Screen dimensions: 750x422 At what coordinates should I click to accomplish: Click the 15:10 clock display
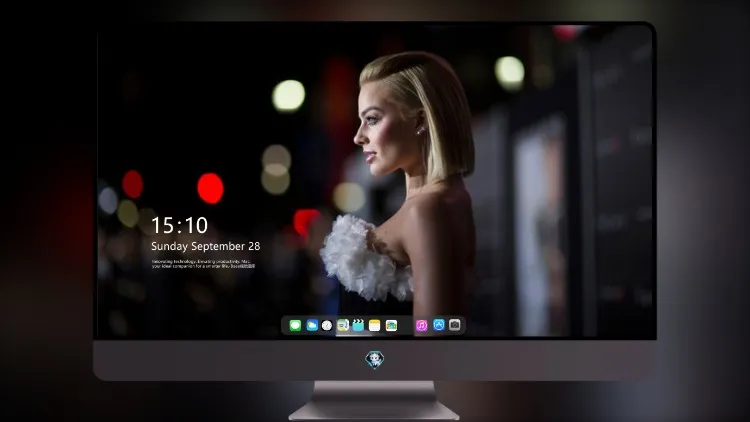click(179, 225)
